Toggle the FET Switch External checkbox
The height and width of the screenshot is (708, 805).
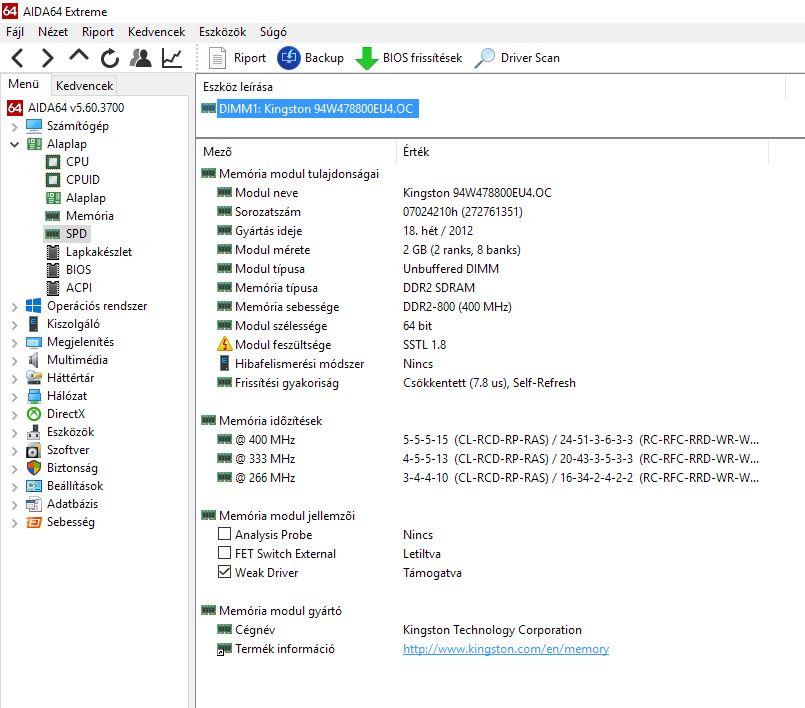coord(224,553)
